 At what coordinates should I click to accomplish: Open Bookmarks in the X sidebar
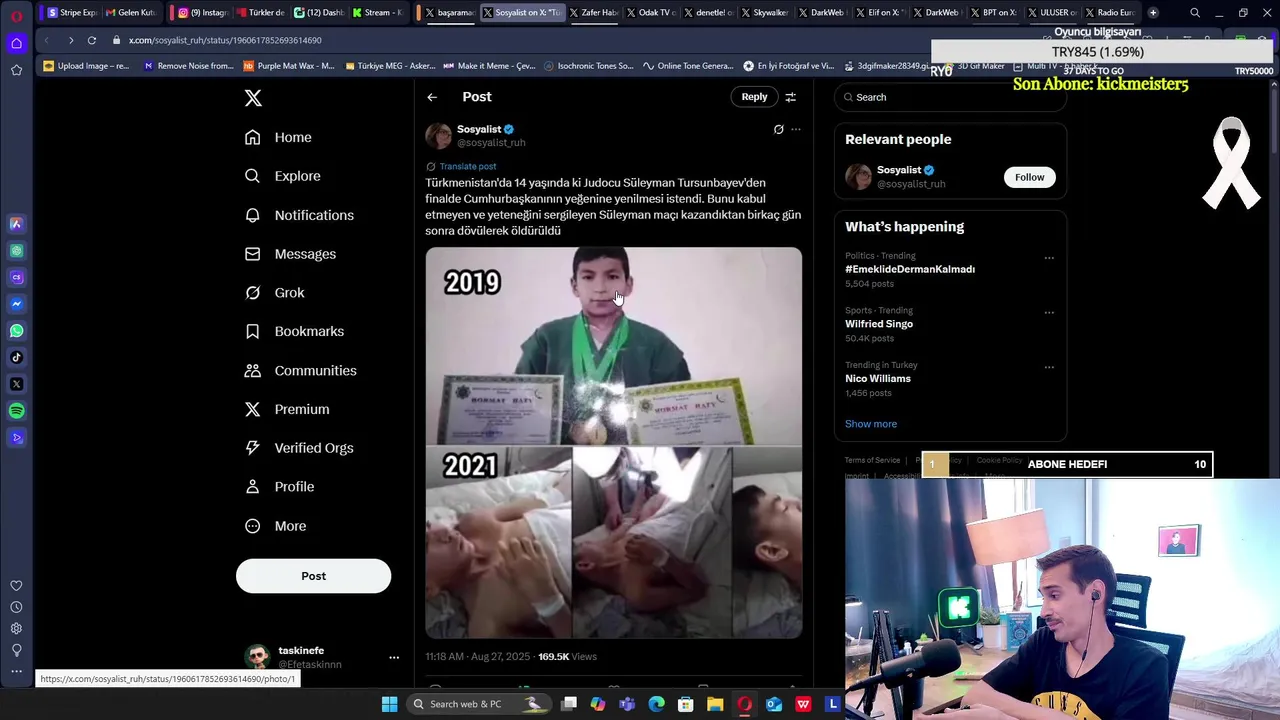(294, 331)
